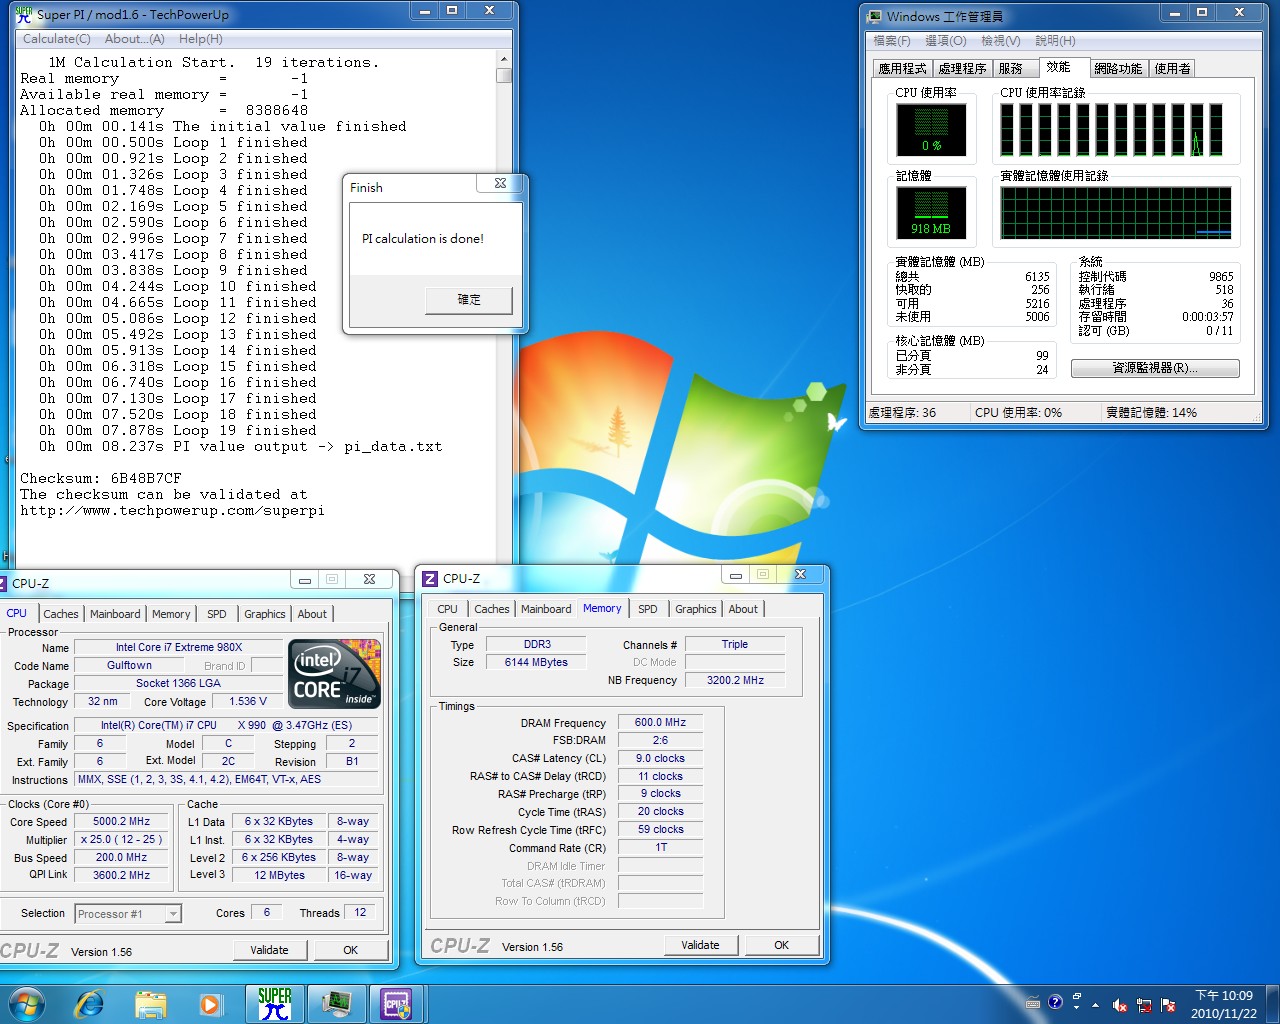Image resolution: width=1280 pixels, height=1024 pixels.
Task: Open 檔案(F) menu in Task Manager
Action: (x=891, y=41)
